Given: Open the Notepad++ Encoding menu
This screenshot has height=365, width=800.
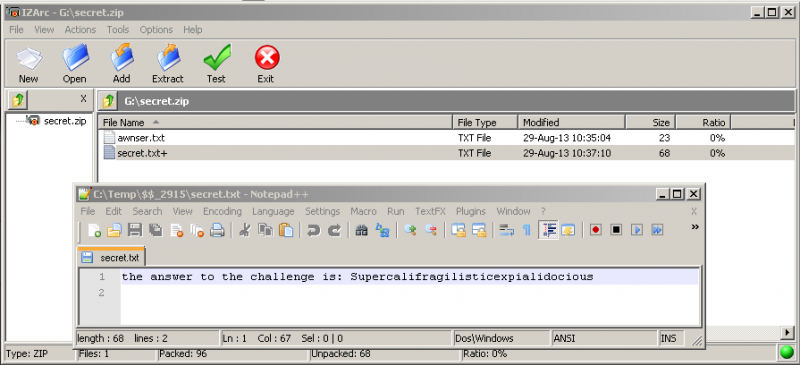Looking at the screenshot, I should 222,211.
